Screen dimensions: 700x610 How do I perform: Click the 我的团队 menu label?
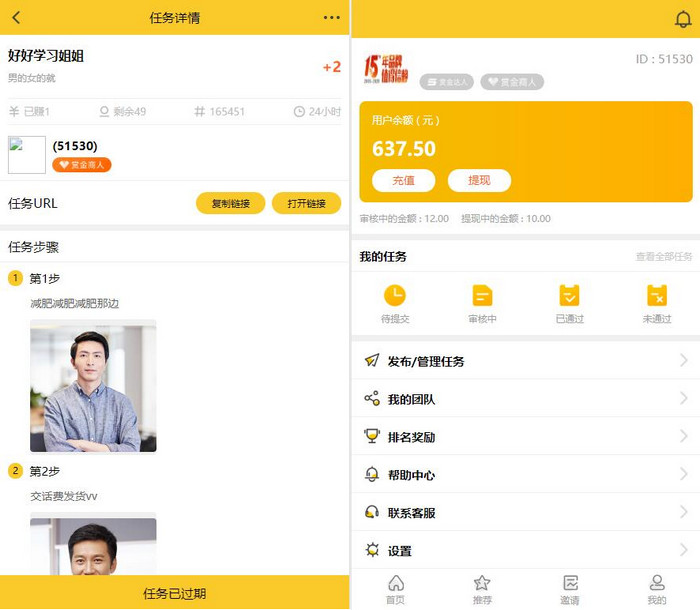(411, 399)
